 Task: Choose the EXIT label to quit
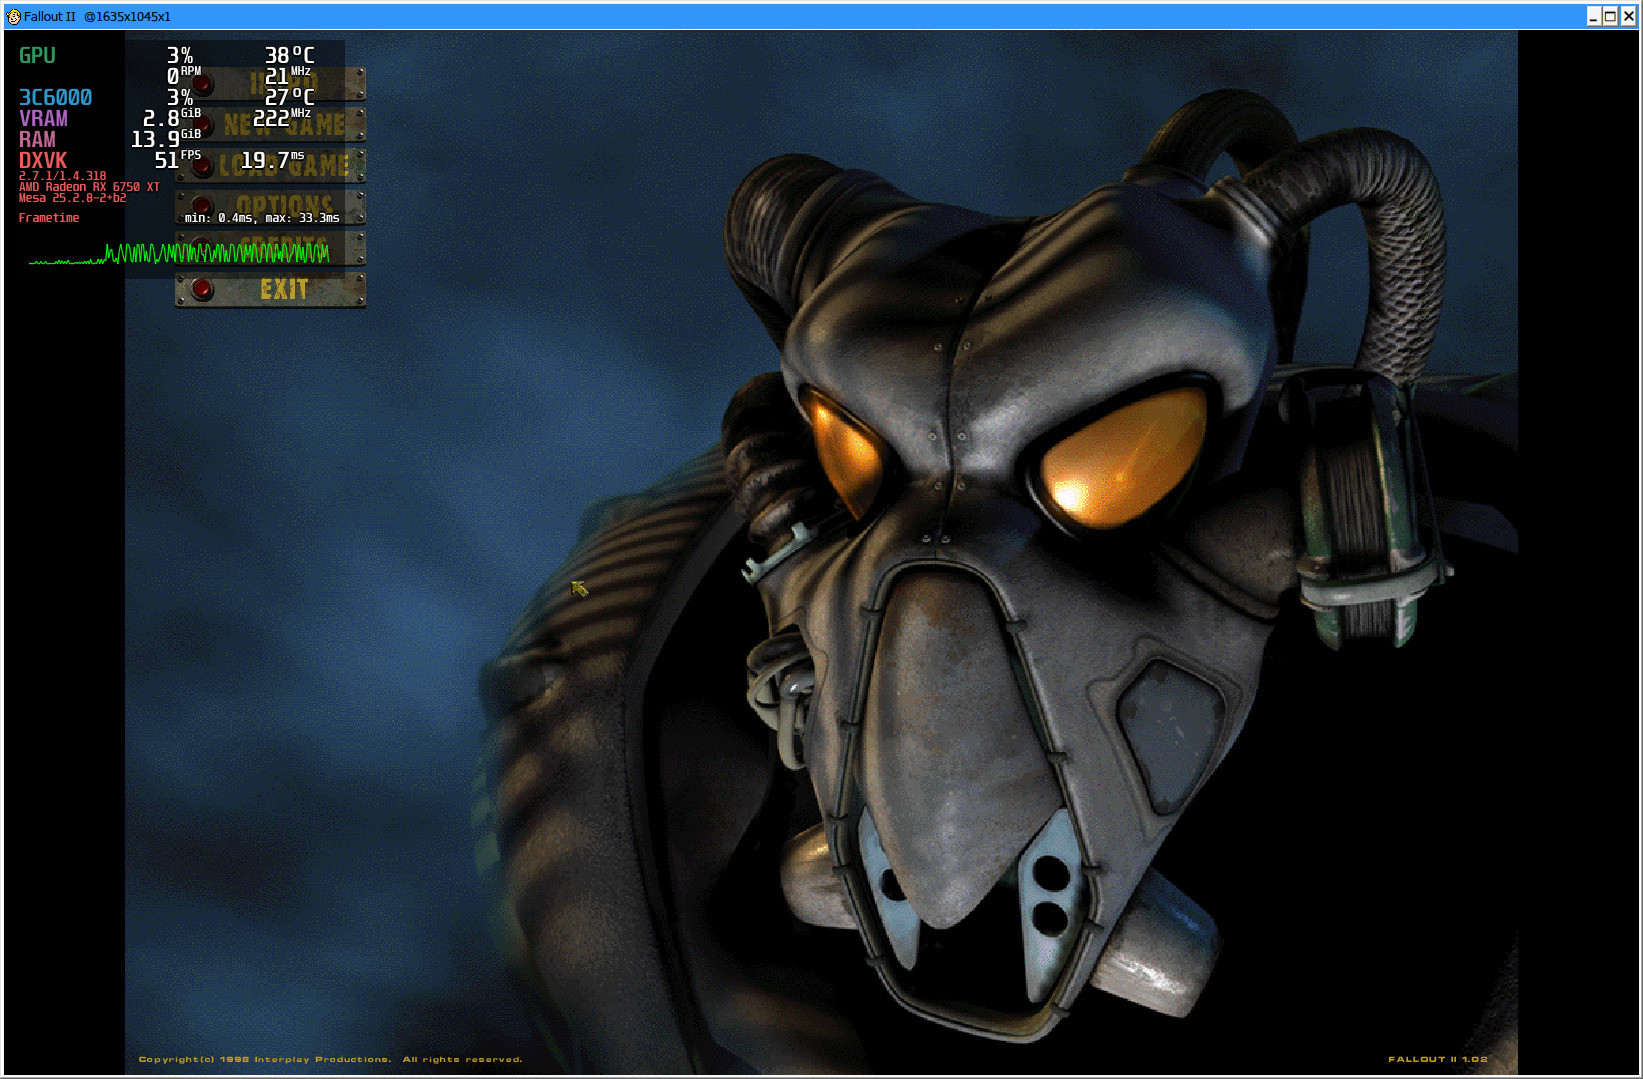click(x=284, y=290)
